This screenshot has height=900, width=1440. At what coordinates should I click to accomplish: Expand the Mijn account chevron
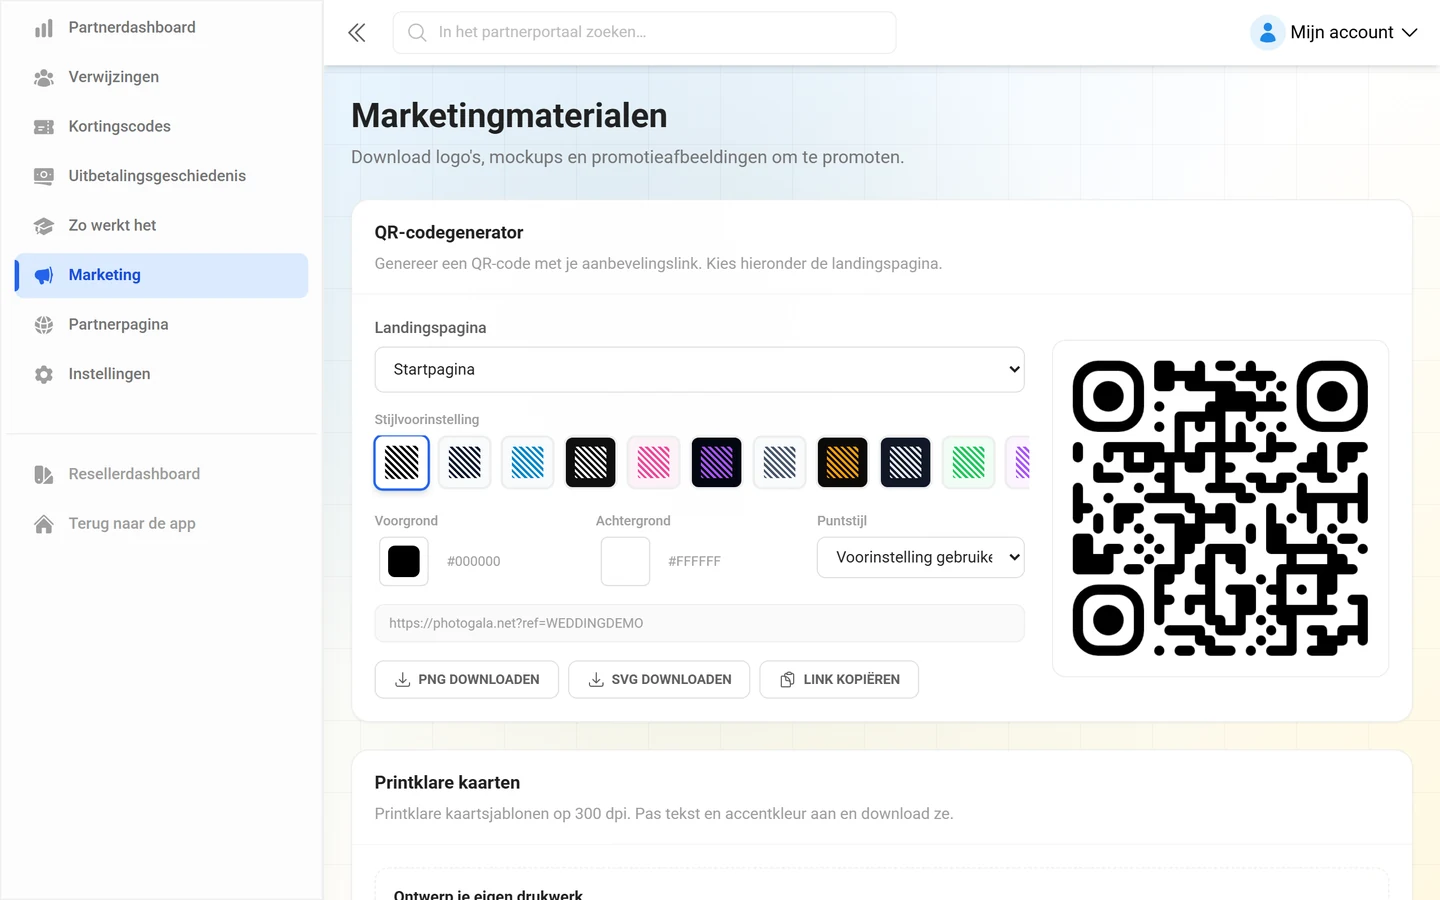point(1410,33)
